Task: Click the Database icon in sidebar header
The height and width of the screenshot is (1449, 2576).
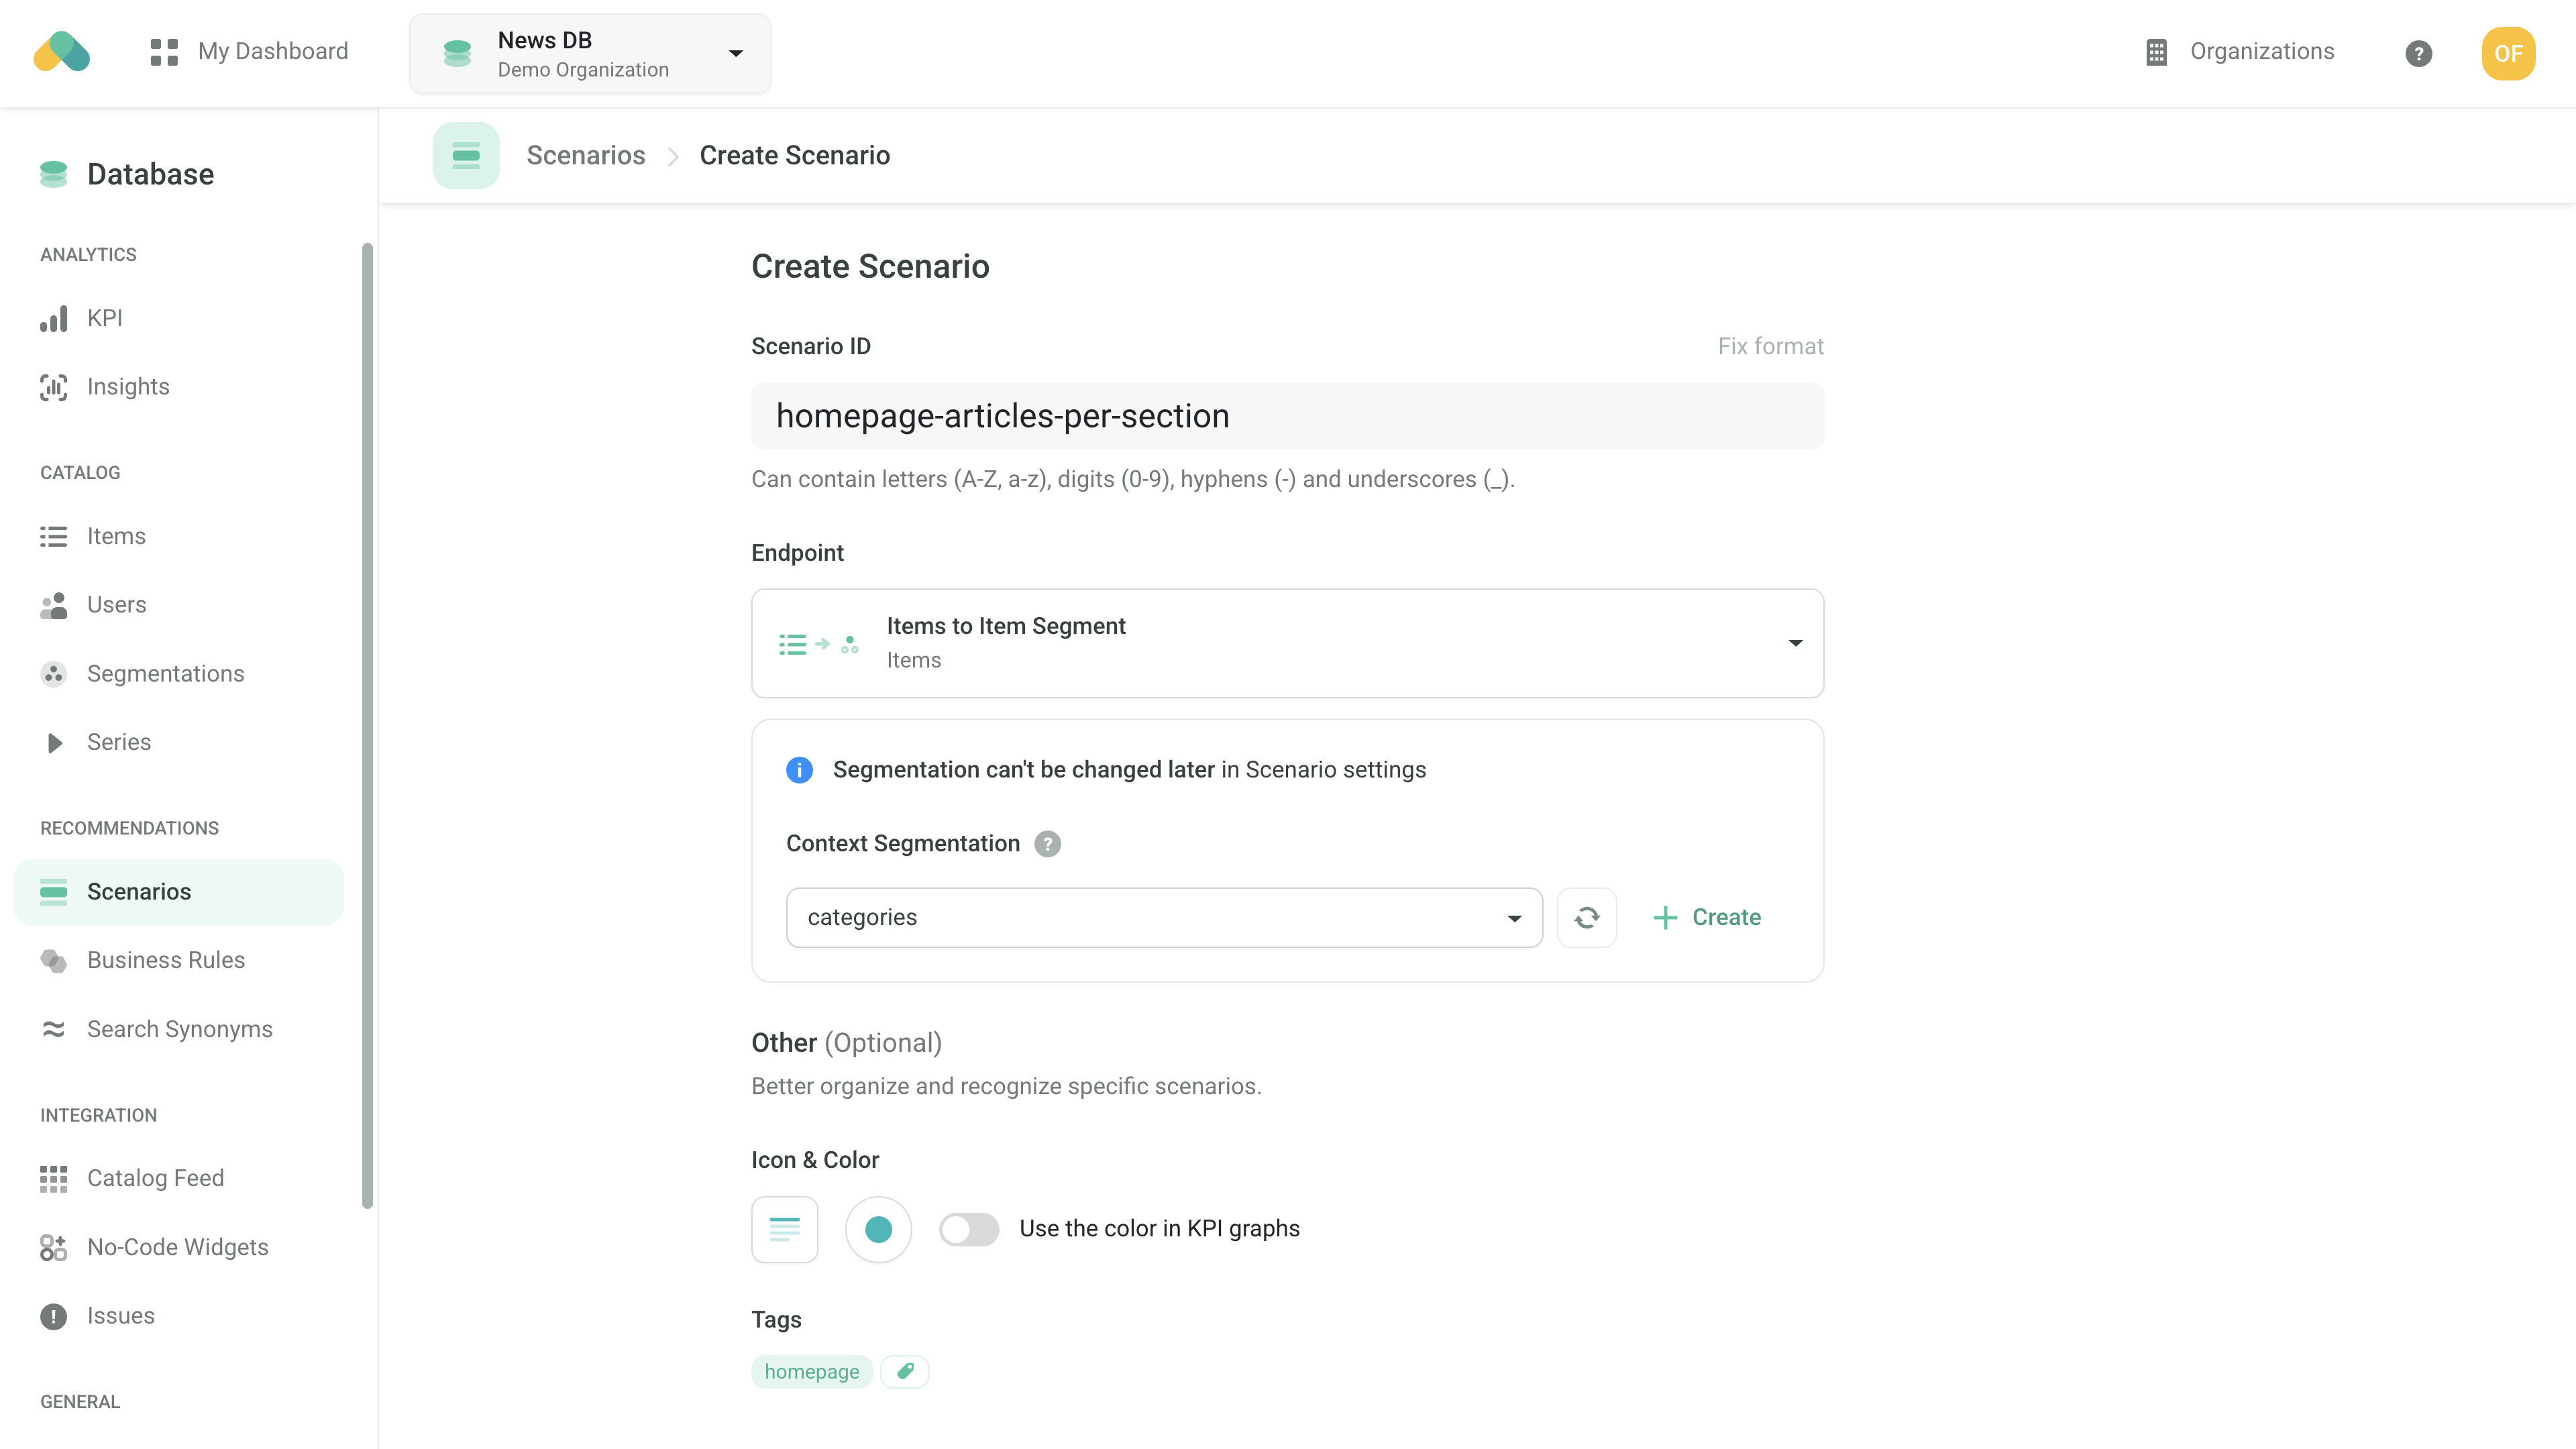Action: 53,174
